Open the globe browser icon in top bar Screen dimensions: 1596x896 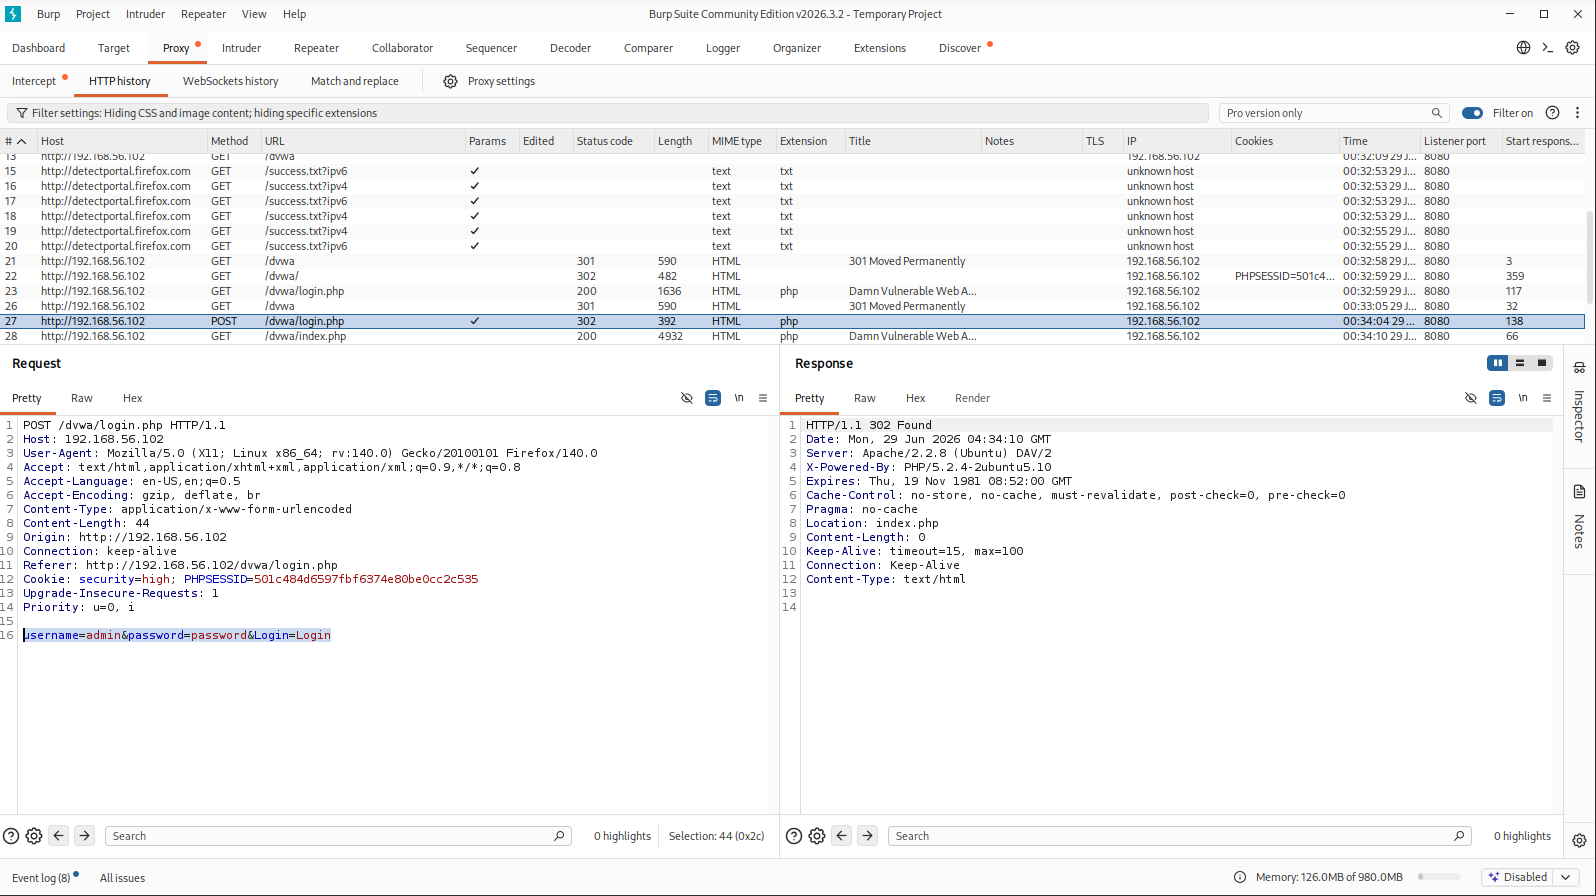point(1523,48)
